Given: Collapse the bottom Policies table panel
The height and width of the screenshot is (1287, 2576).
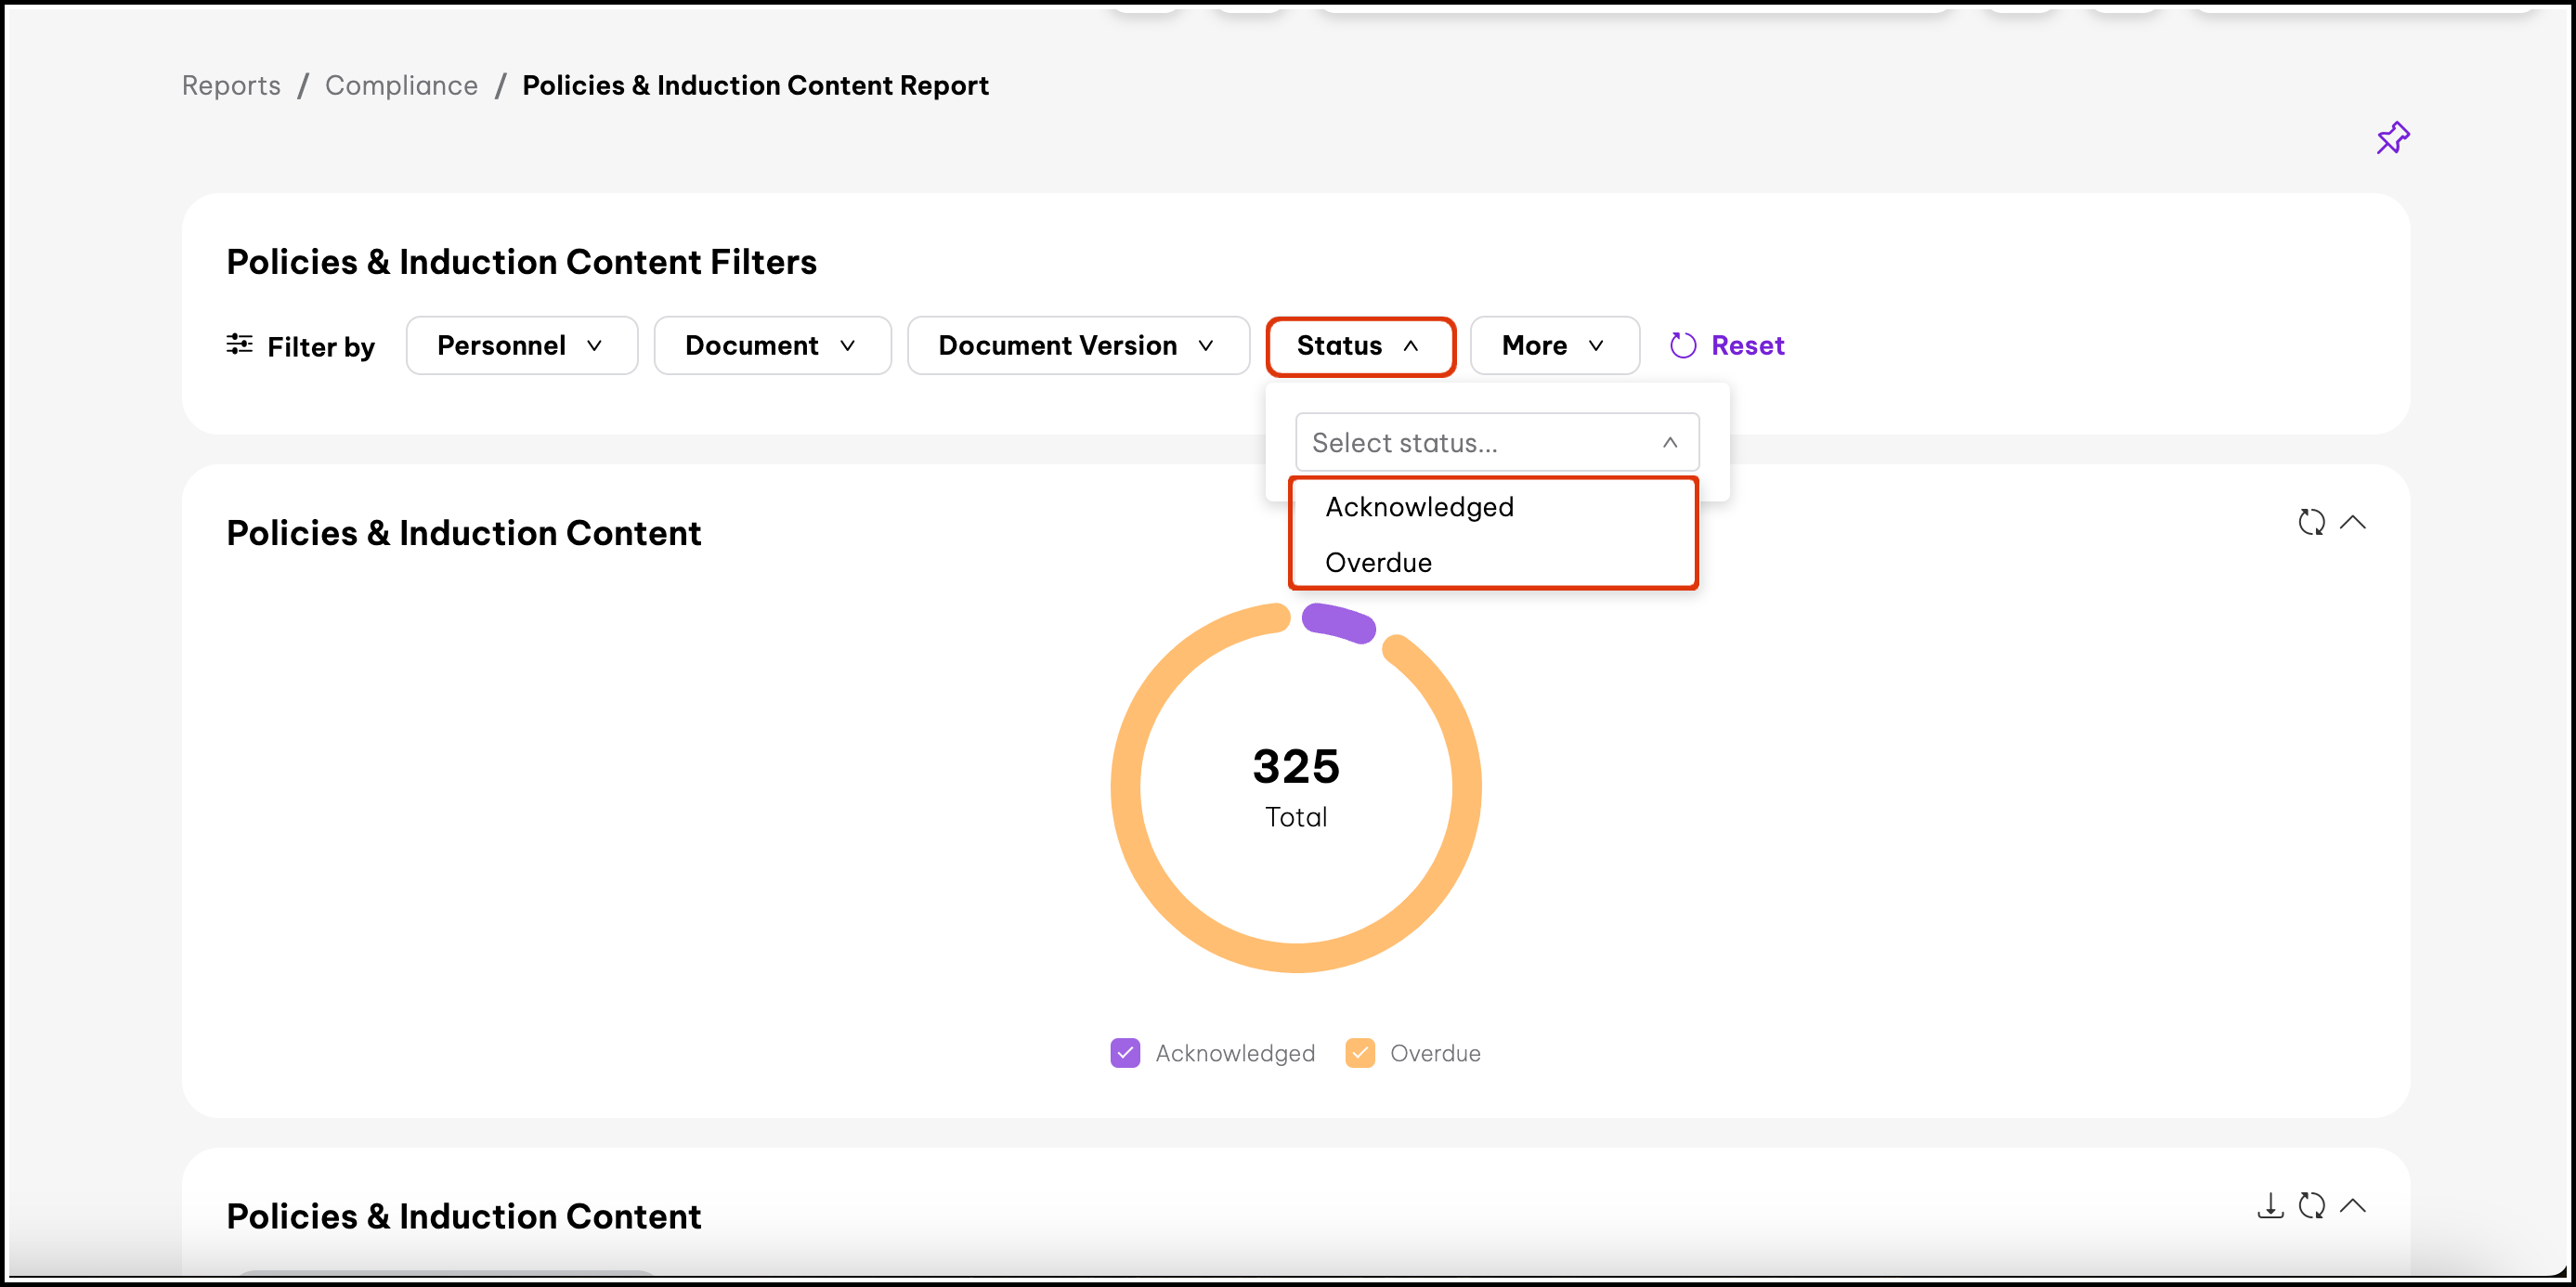Looking at the screenshot, I should [x=2353, y=1205].
